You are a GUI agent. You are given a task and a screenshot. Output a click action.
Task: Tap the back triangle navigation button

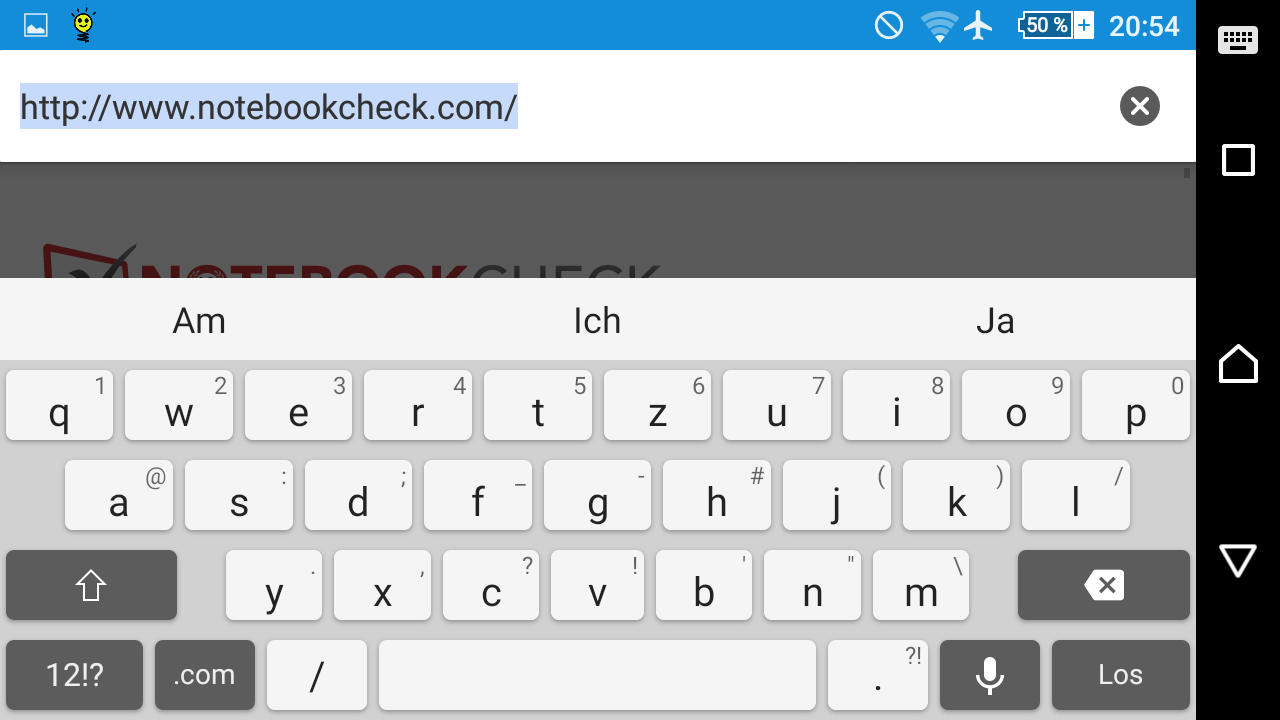pyautogui.click(x=1238, y=560)
